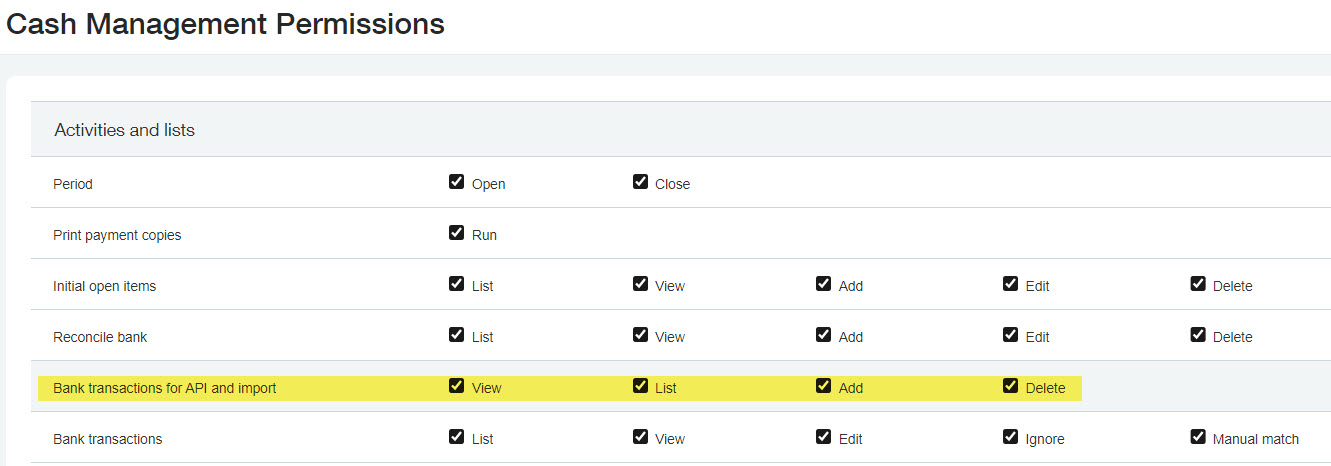Disable Initial open items Delete permission

point(1198,284)
